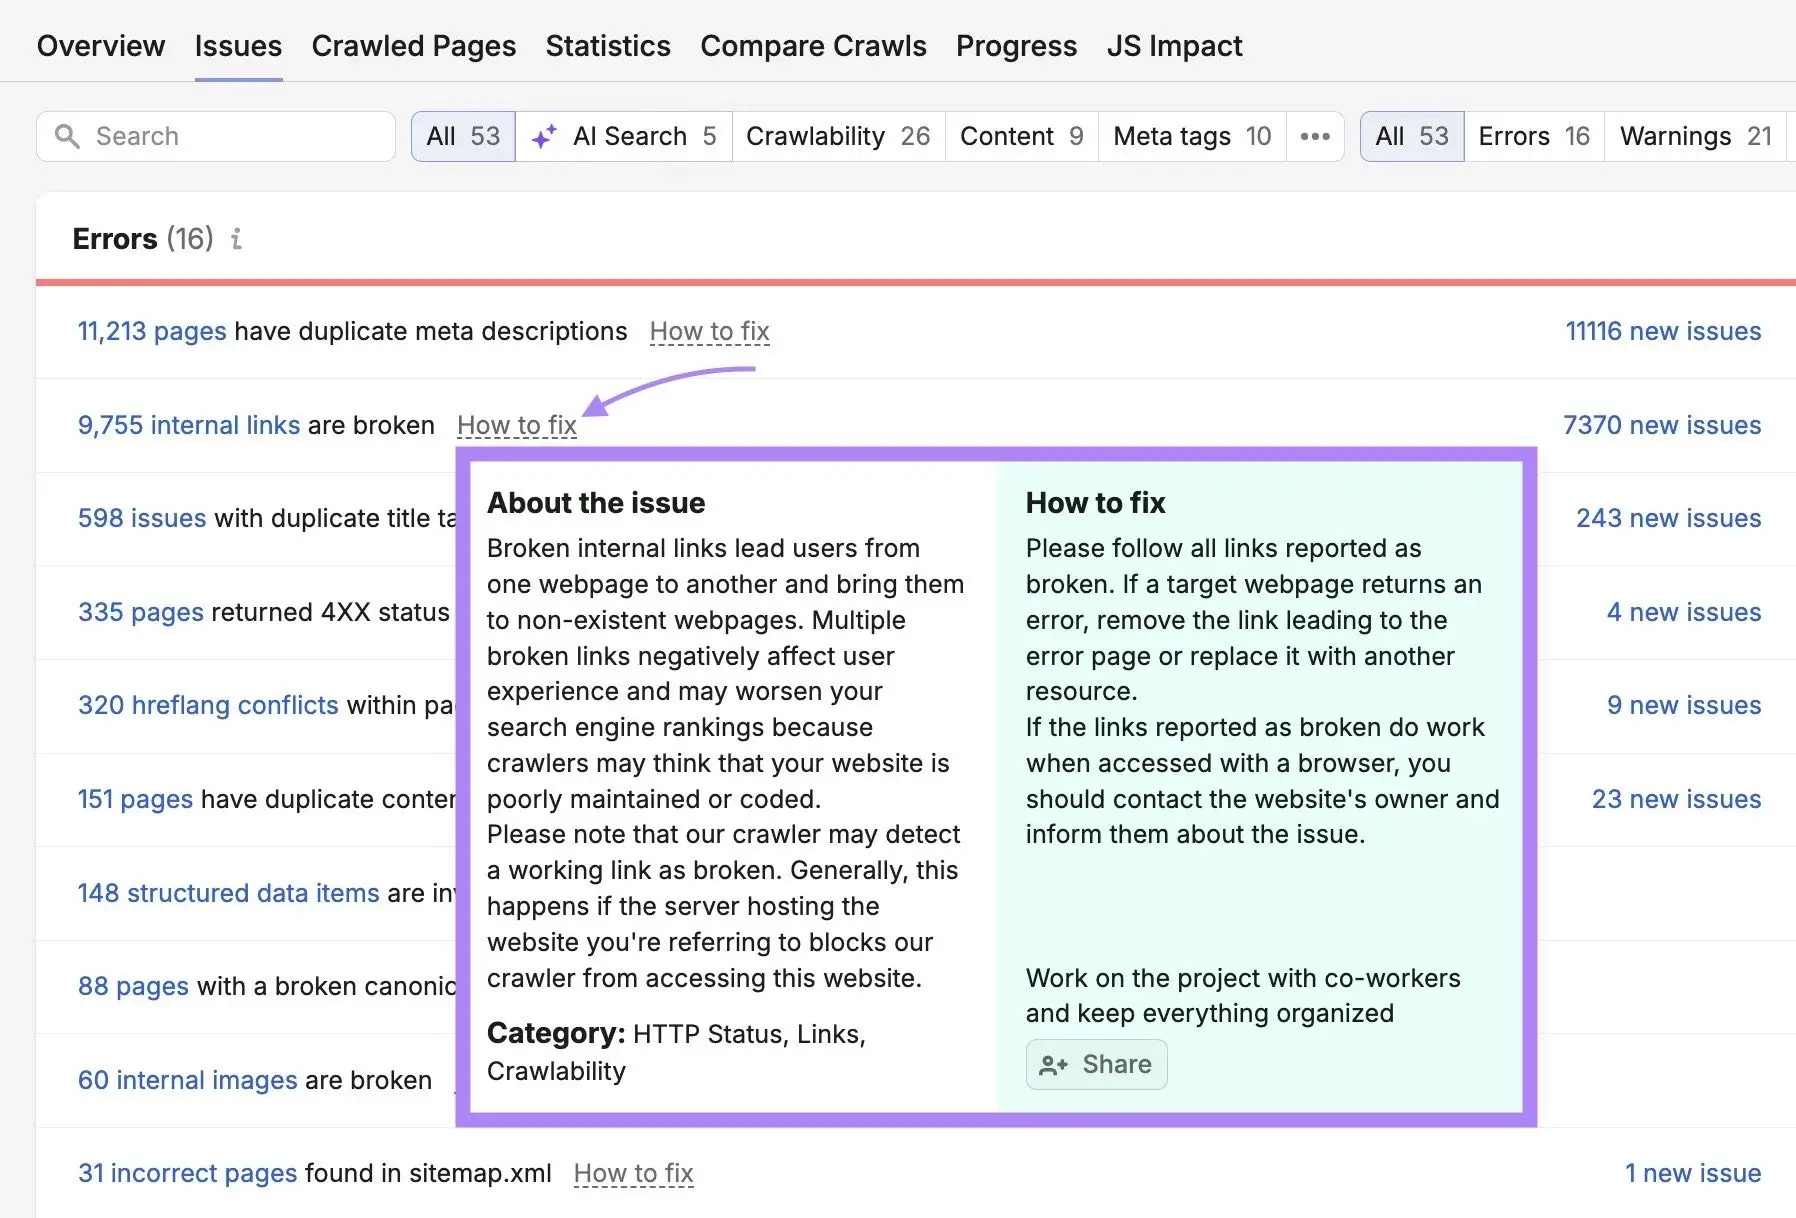The width and height of the screenshot is (1796, 1218).
Task: Click the search magnifier icon
Action: pos(67,136)
